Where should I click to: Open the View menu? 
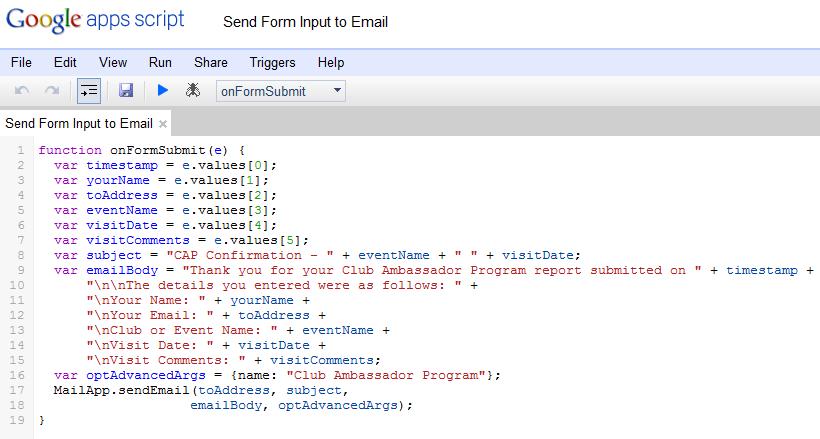[x=113, y=62]
